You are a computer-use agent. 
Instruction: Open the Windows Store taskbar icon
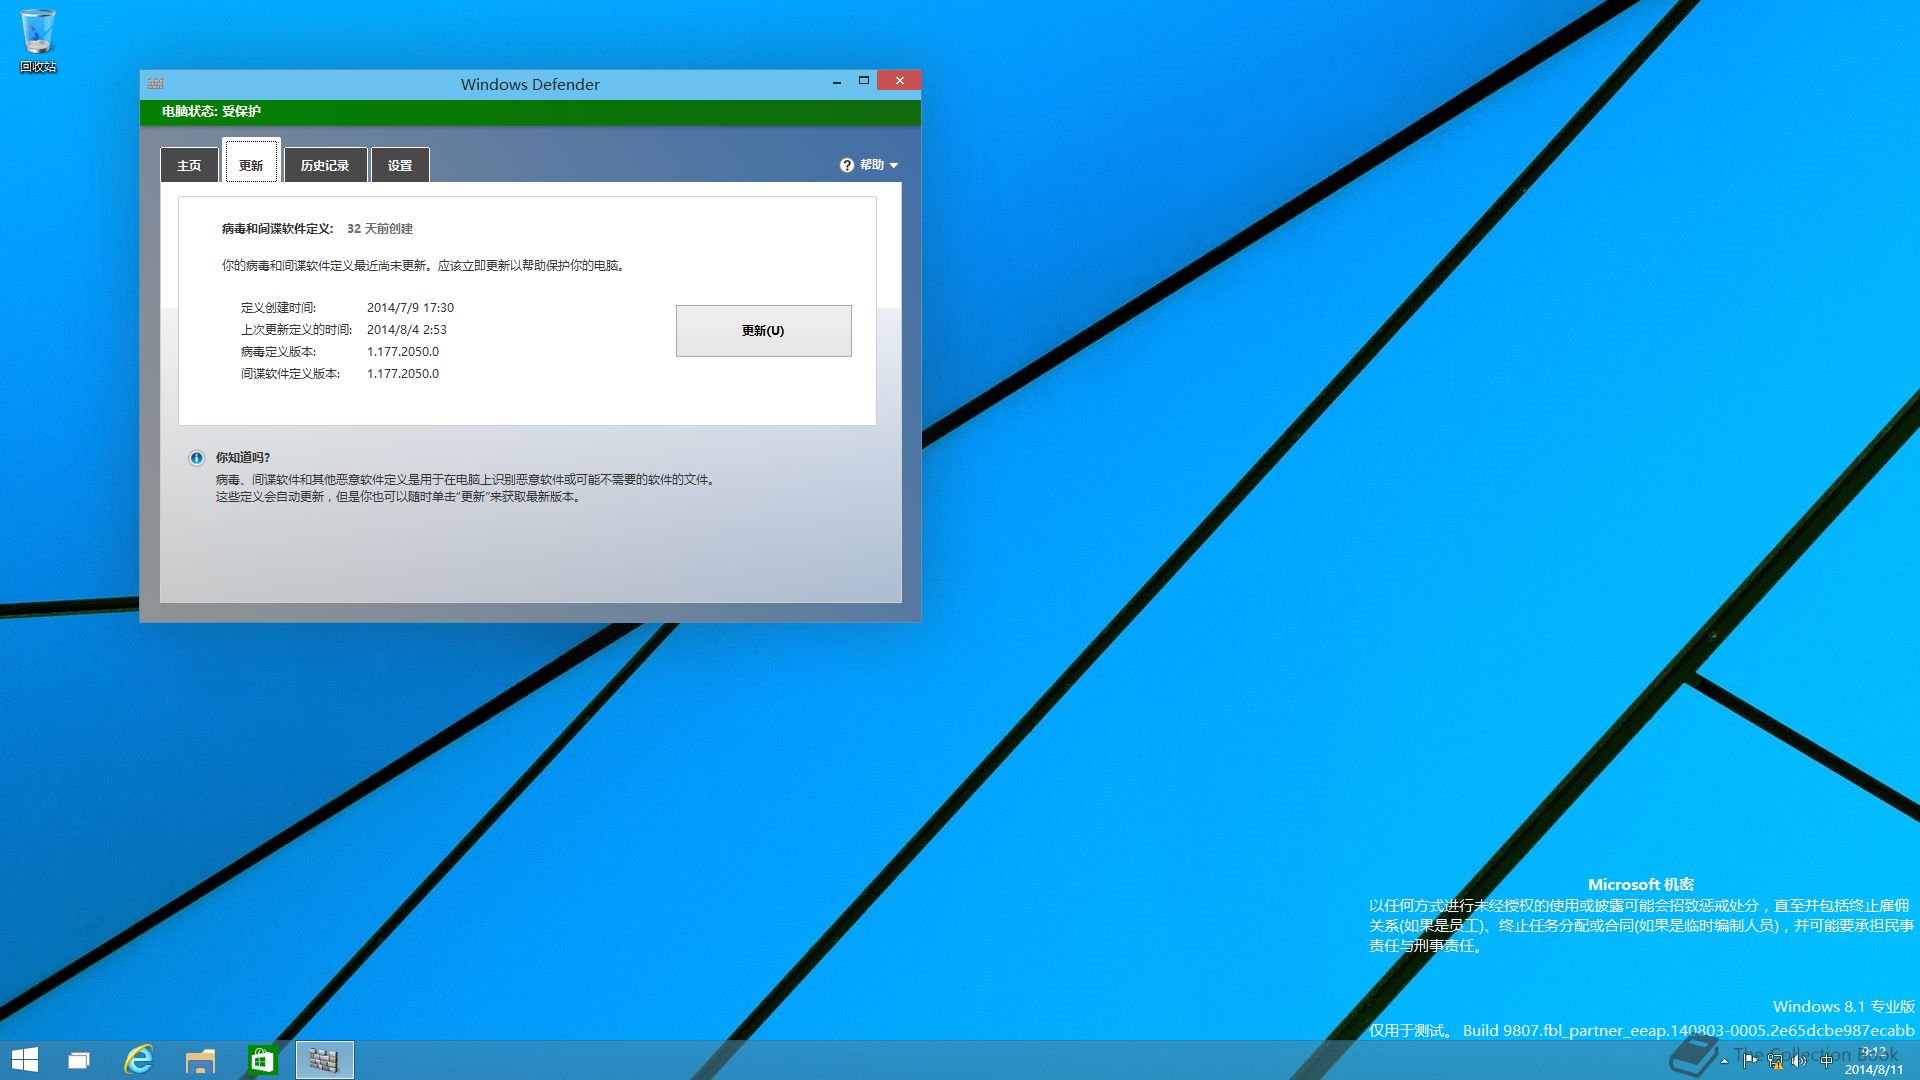tap(262, 1060)
